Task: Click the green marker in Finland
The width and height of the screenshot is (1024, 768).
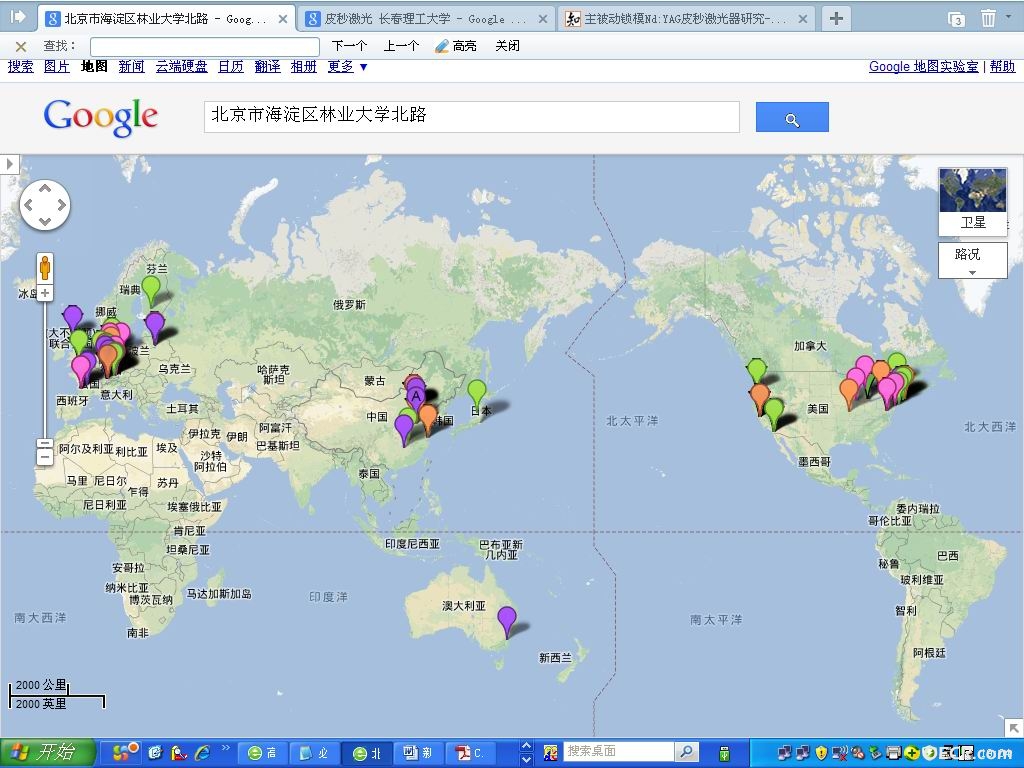Action: [x=151, y=288]
